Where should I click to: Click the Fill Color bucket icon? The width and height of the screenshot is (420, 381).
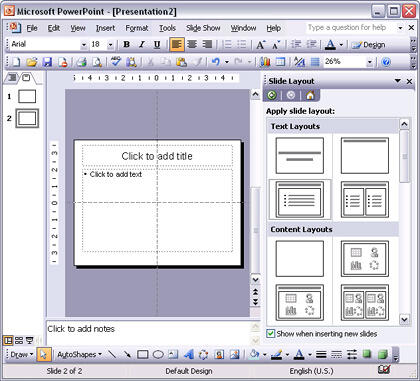254,354
